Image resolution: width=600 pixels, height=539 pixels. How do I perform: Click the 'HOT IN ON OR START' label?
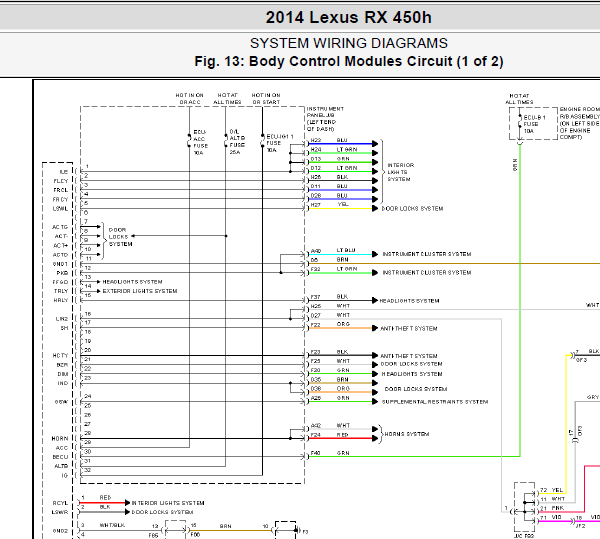pos(266,98)
